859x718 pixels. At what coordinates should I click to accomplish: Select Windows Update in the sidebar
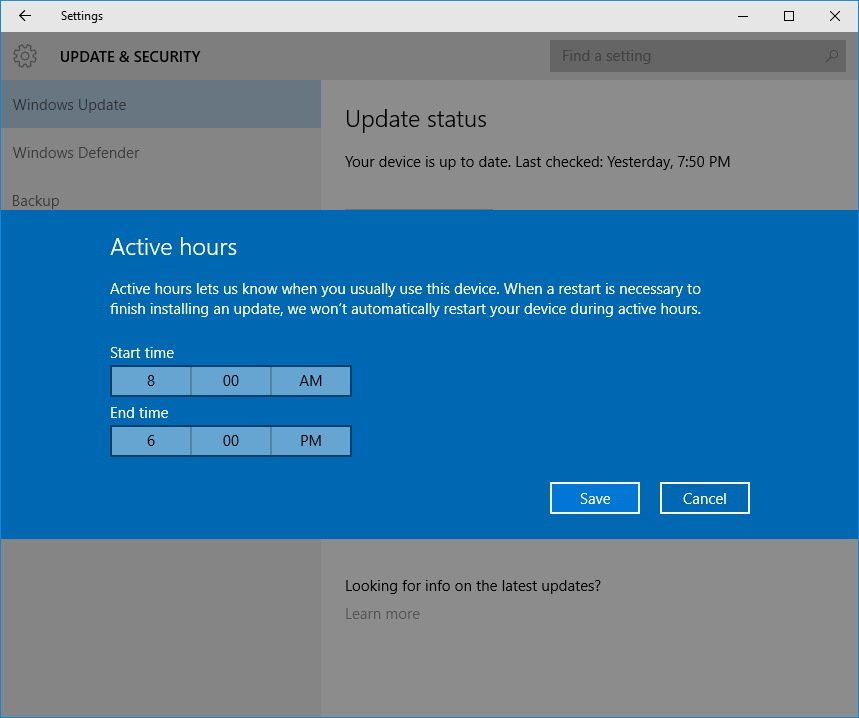pos(69,104)
